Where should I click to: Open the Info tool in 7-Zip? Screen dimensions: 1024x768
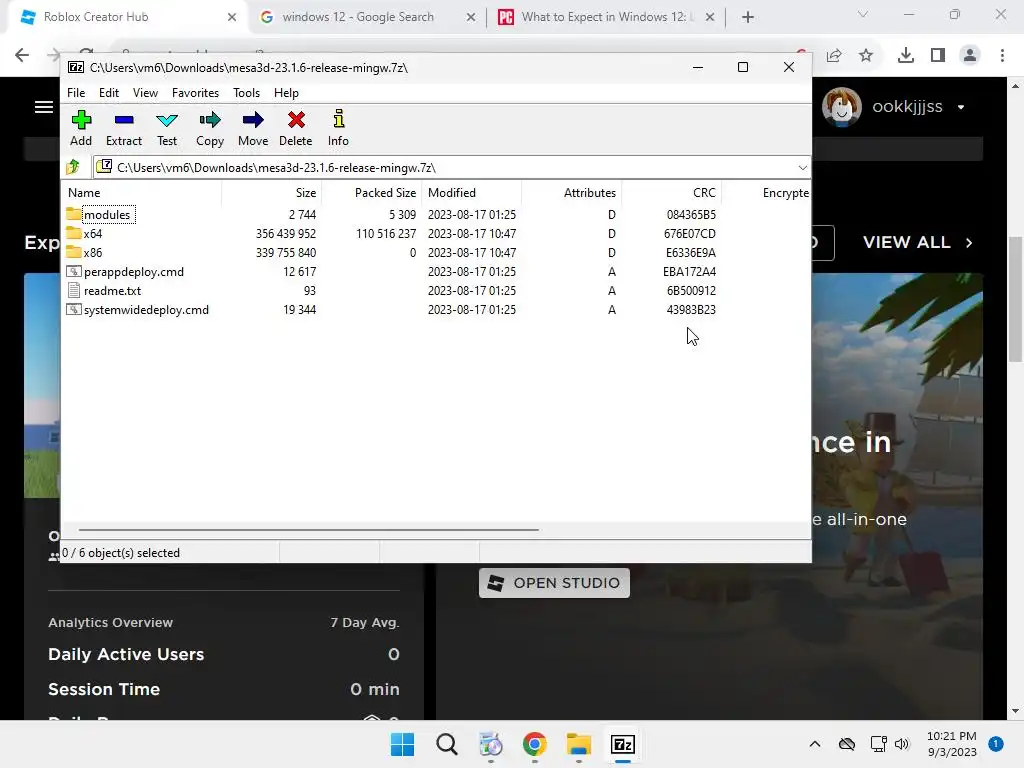click(x=338, y=128)
